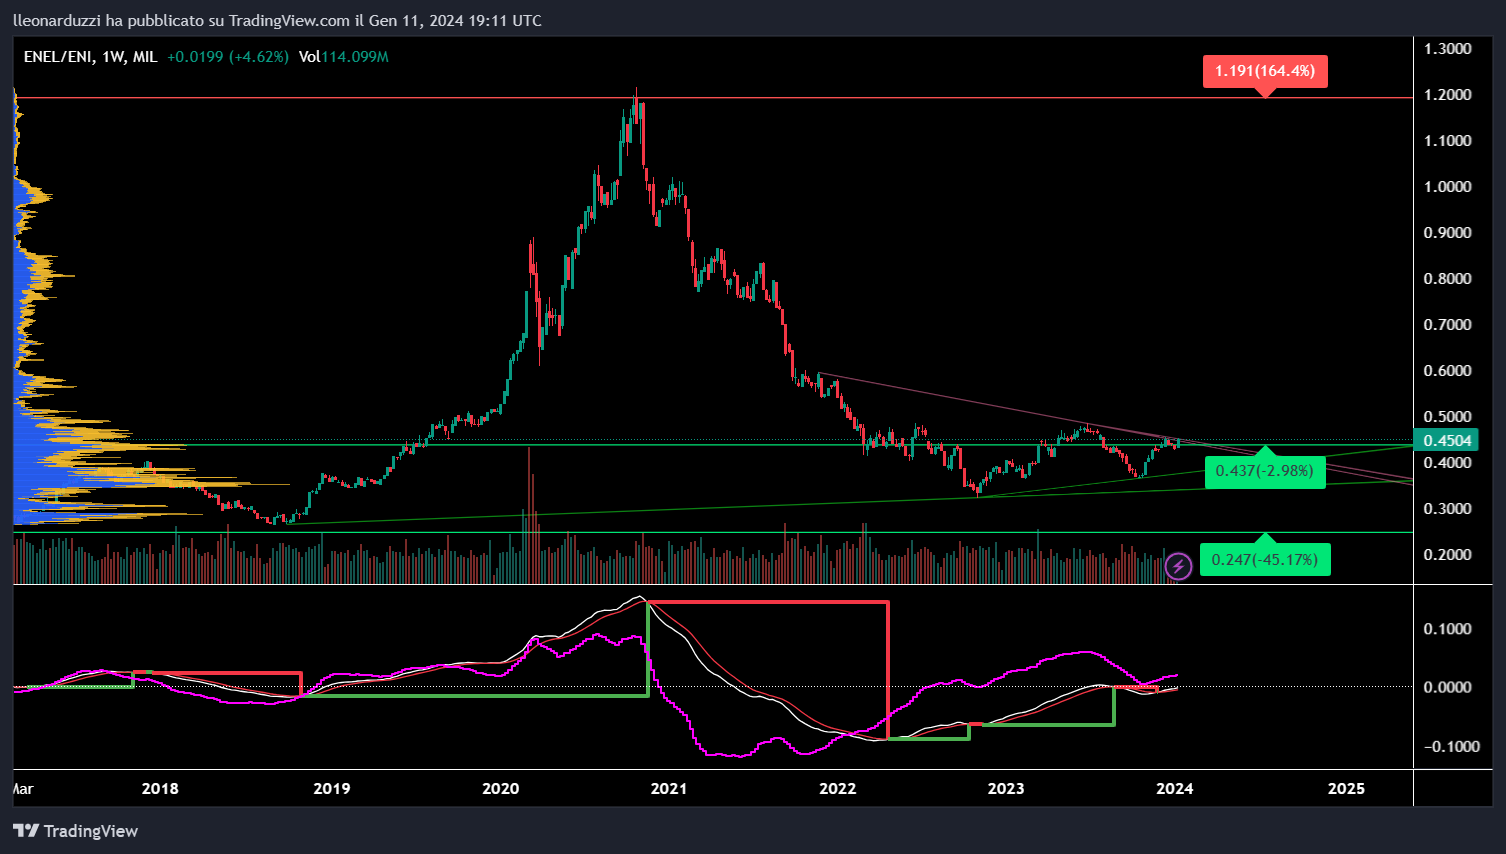Click the 0.3000 price axis label

click(x=1447, y=509)
